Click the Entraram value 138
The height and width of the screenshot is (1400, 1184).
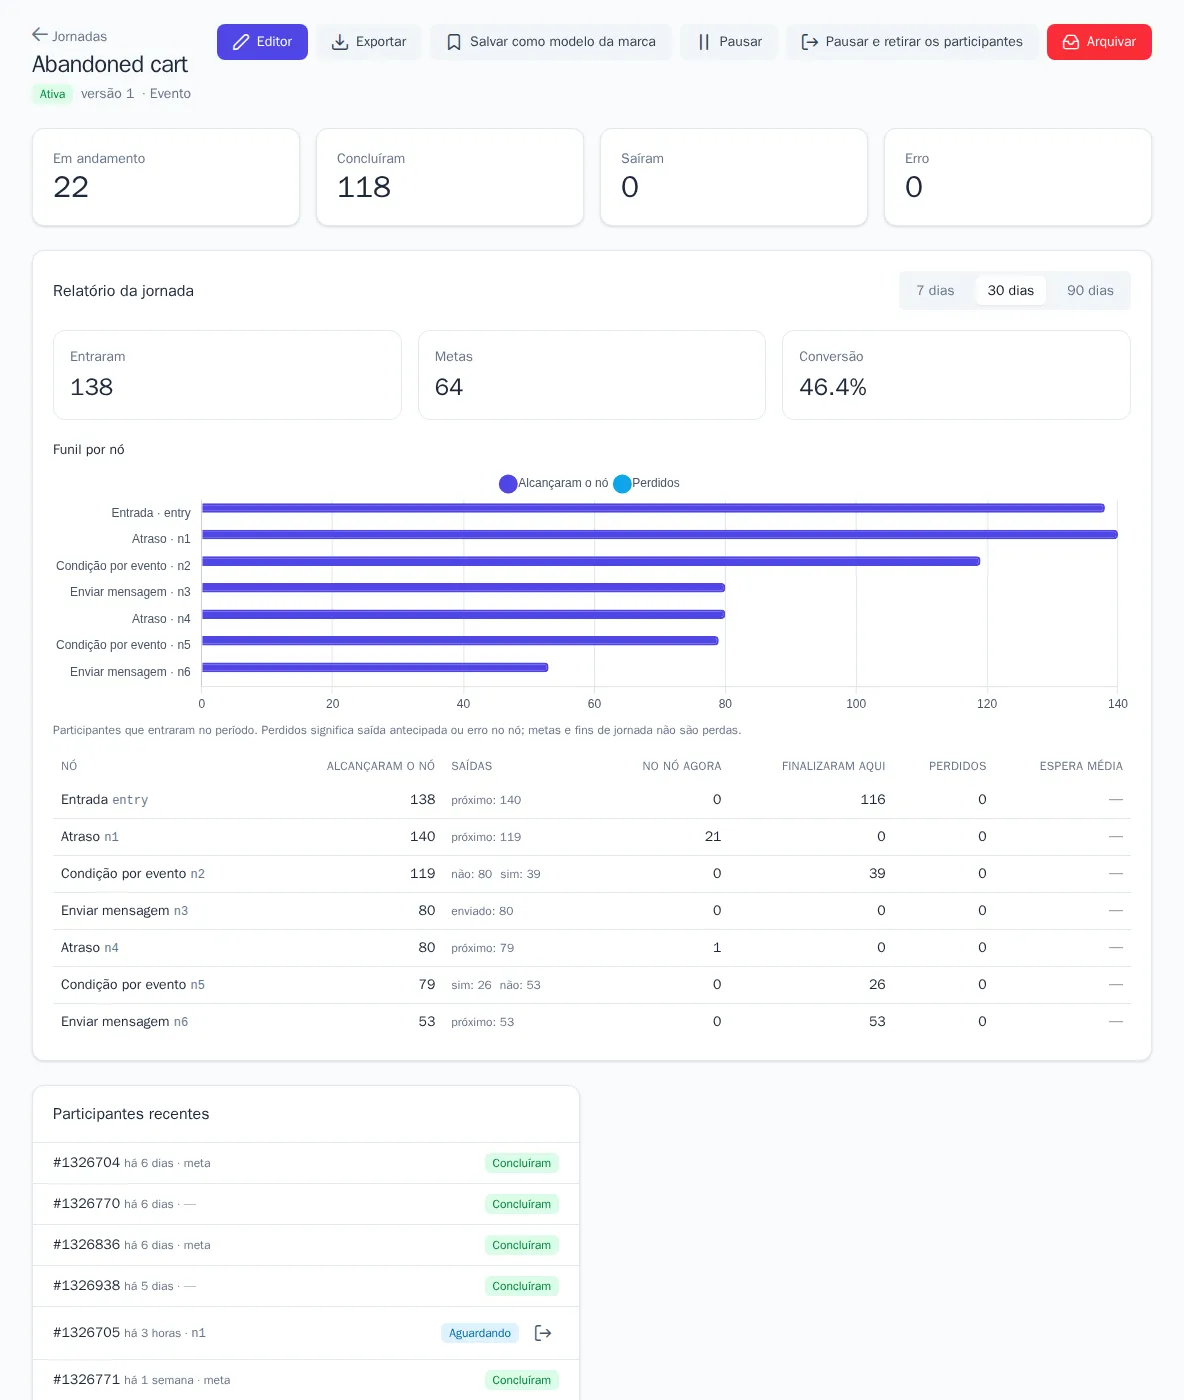coord(92,387)
